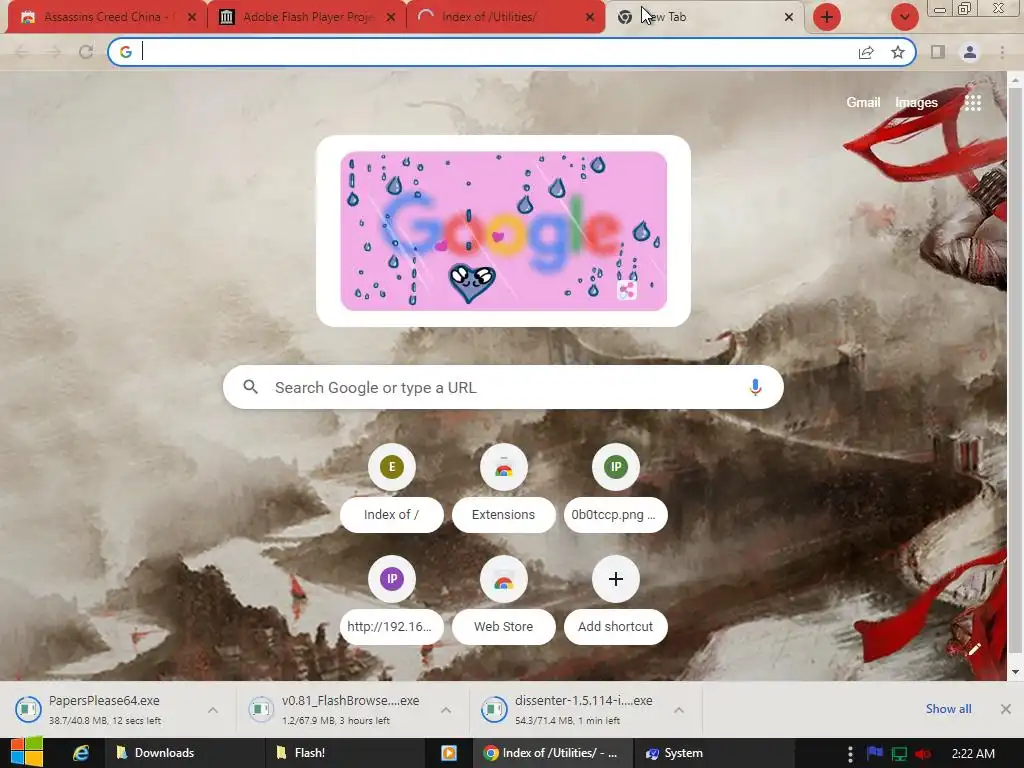The width and height of the screenshot is (1024, 768).
Task: Click the Search Google or type a URL box
Action: point(503,387)
